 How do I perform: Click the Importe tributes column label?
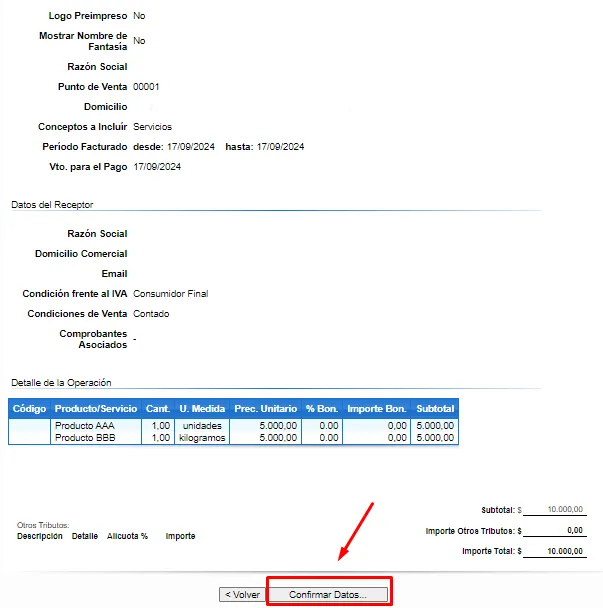(180, 536)
